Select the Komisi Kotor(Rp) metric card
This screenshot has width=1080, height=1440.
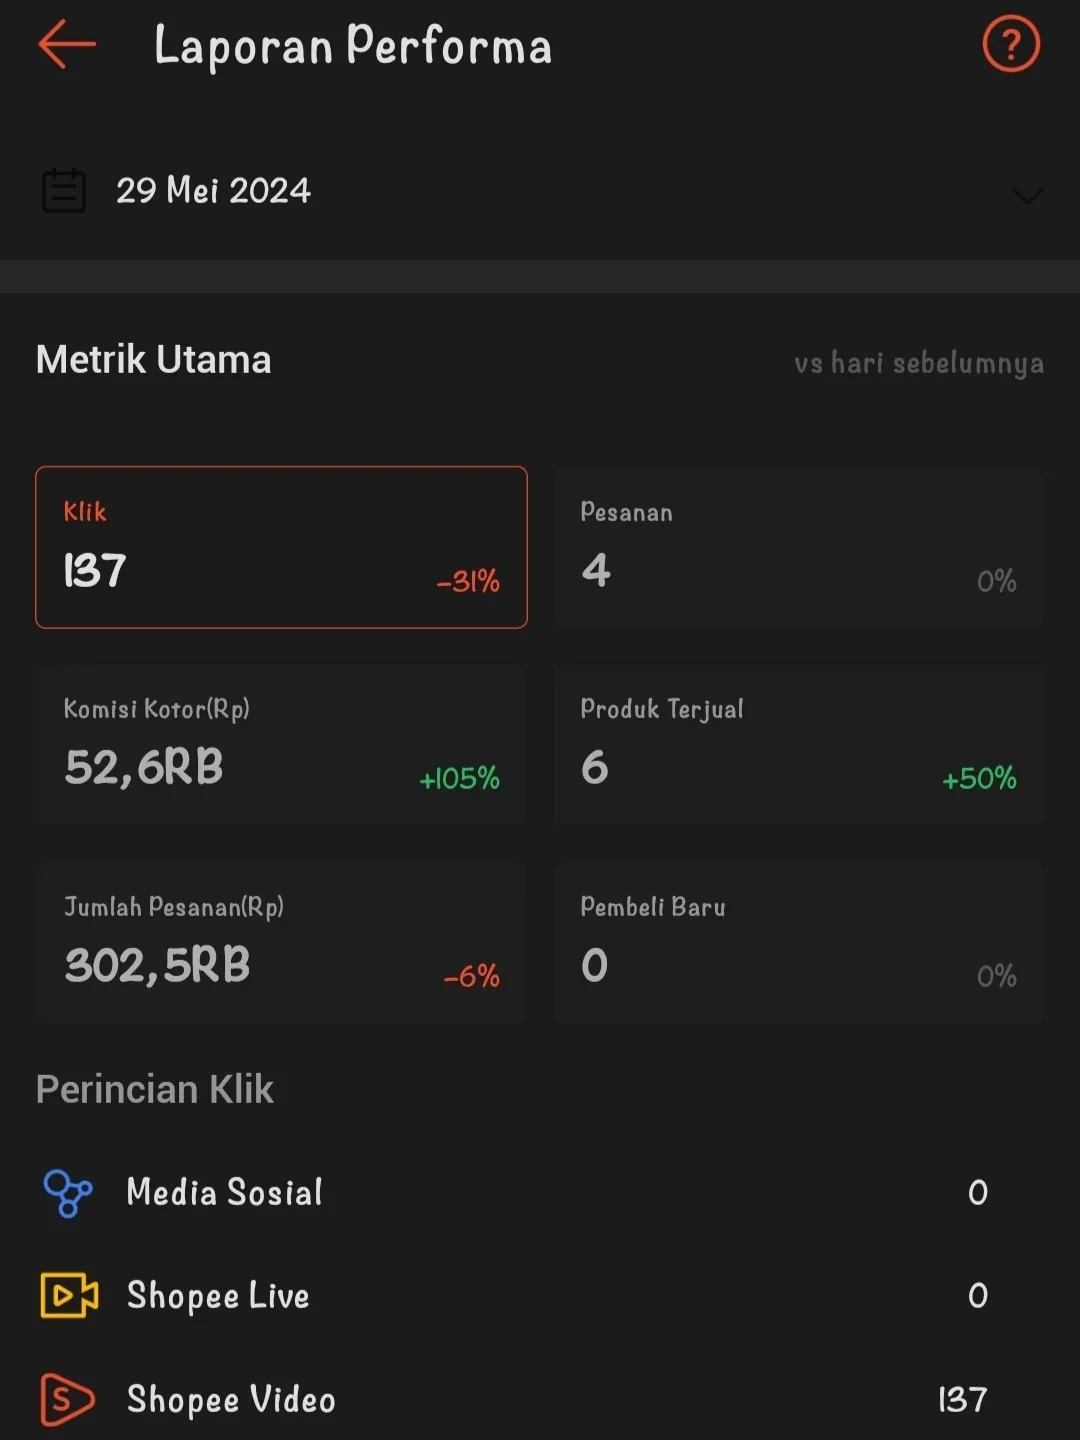(x=281, y=745)
